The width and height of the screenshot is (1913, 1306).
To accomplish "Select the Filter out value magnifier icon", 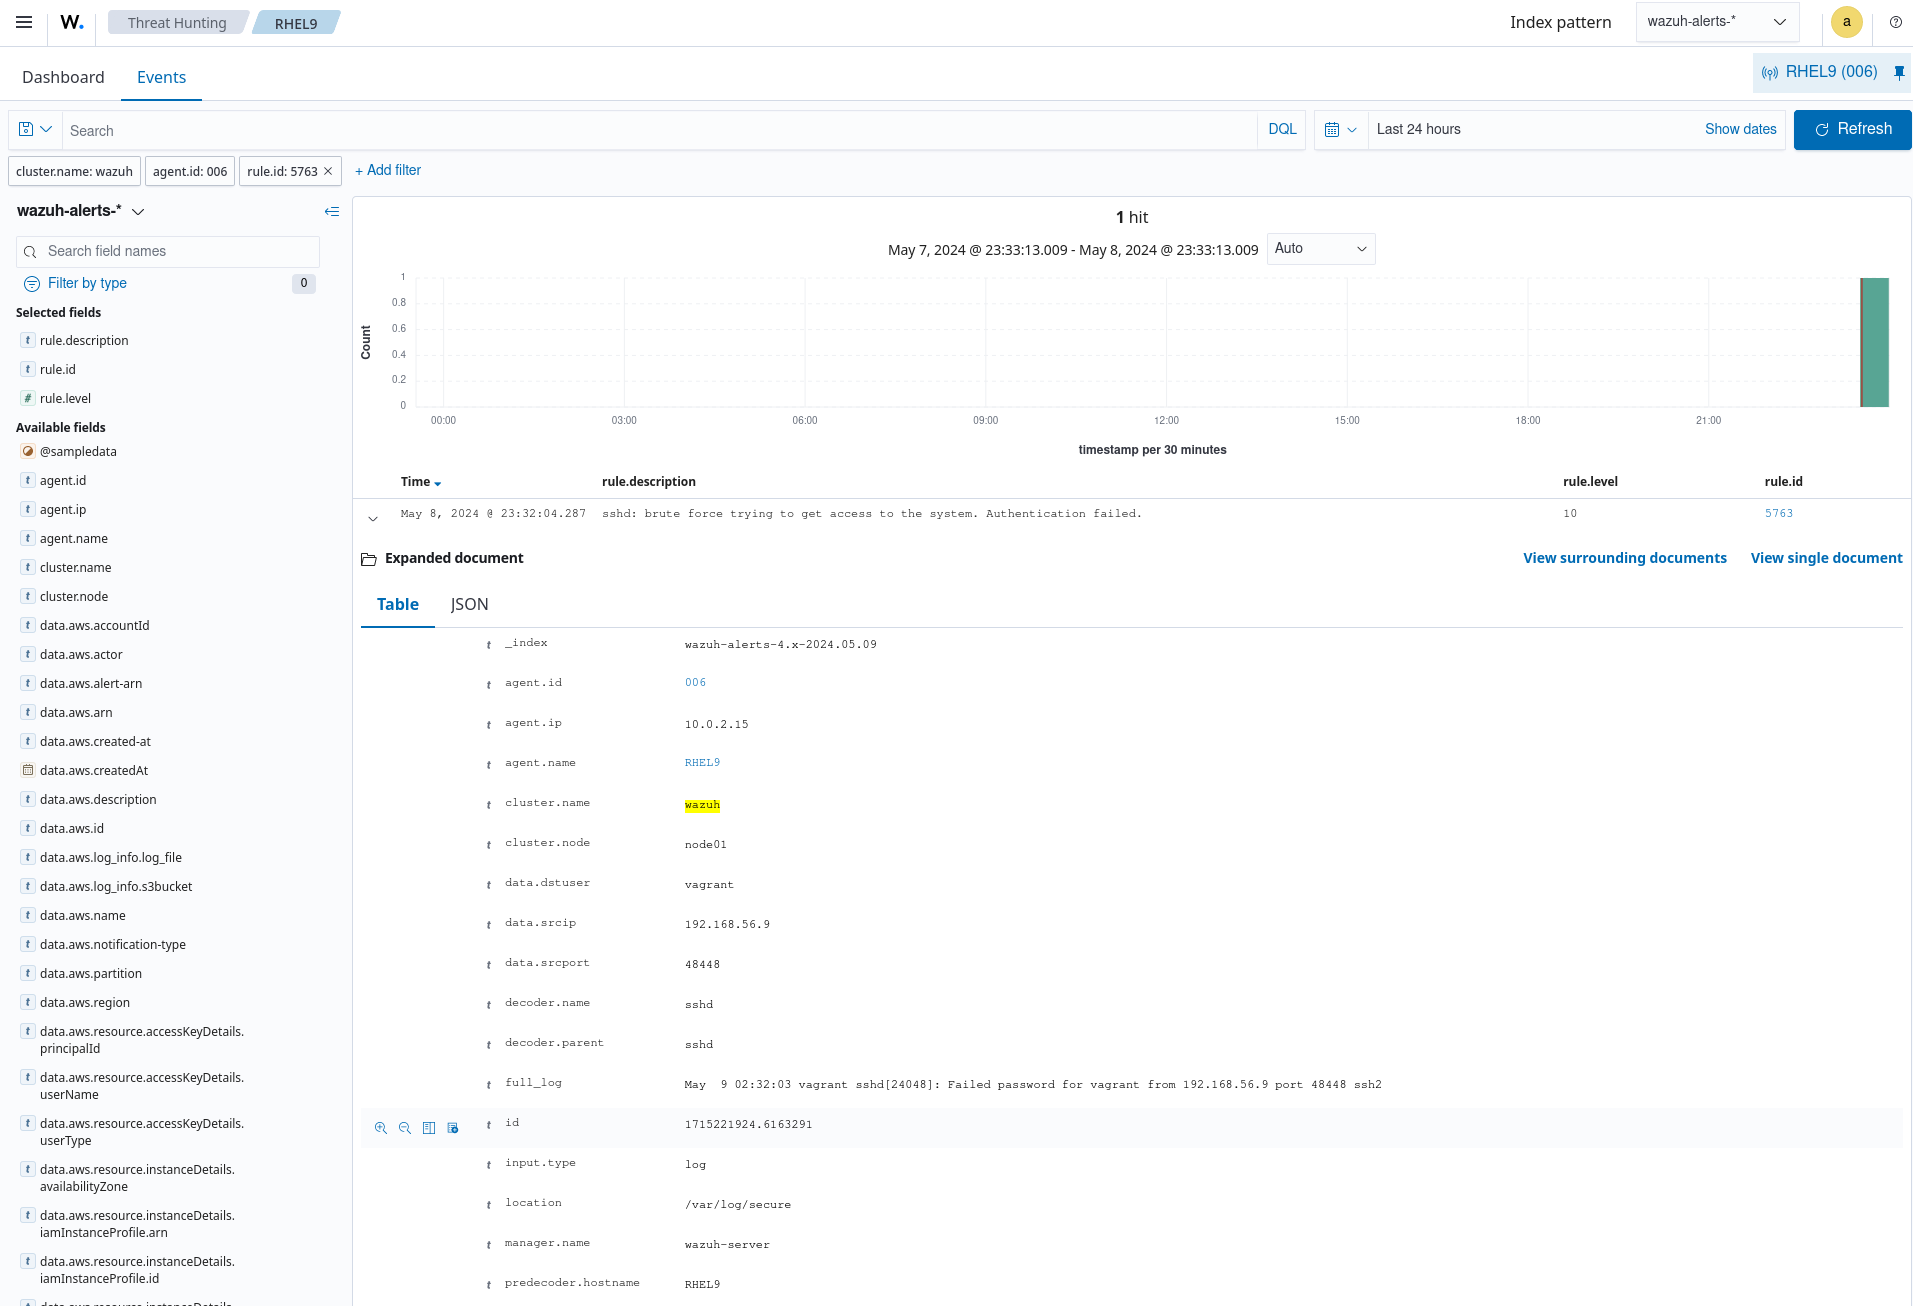I will (x=404, y=1127).
